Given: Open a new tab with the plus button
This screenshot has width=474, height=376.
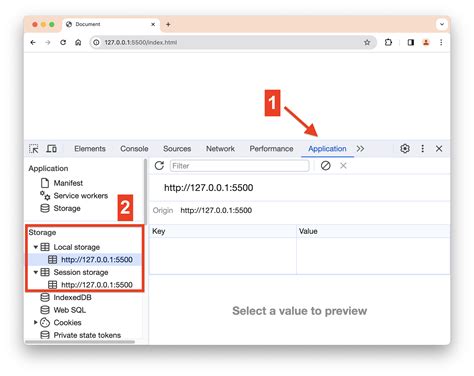Looking at the screenshot, I should pyautogui.click(x=168, y=24).
